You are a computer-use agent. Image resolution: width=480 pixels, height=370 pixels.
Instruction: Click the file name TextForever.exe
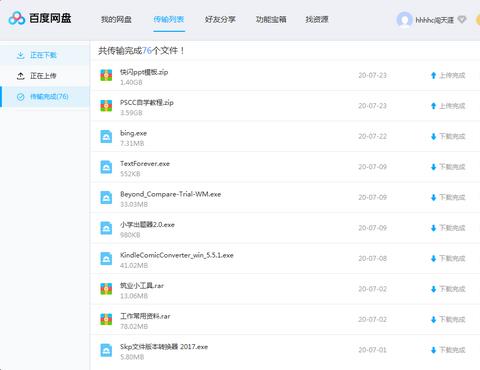[x=145, y=163]
